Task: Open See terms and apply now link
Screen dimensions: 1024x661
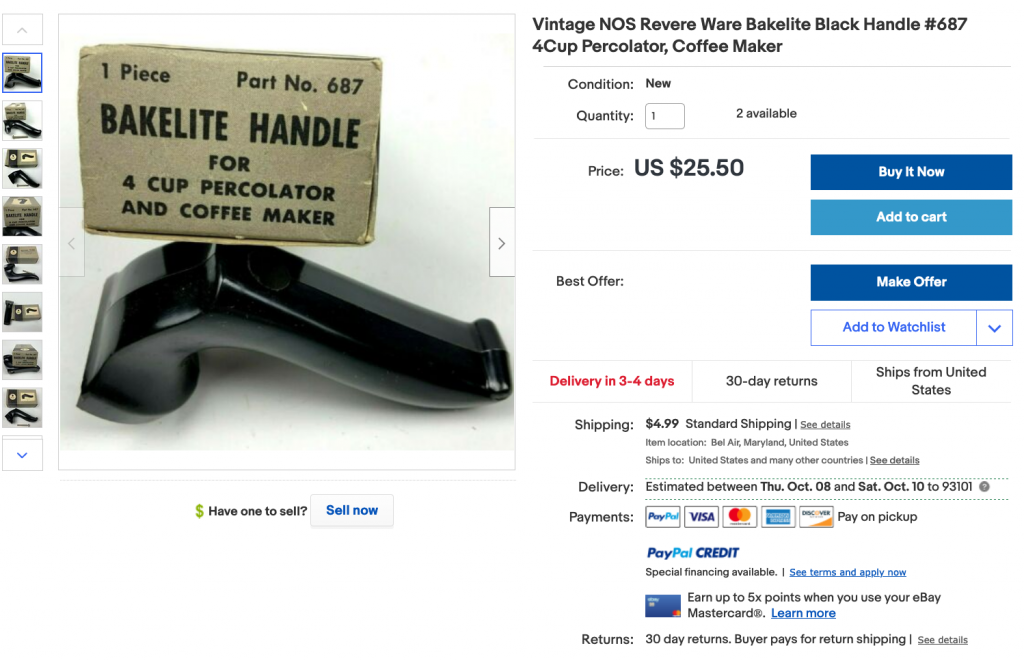Action: coord(848,572)
